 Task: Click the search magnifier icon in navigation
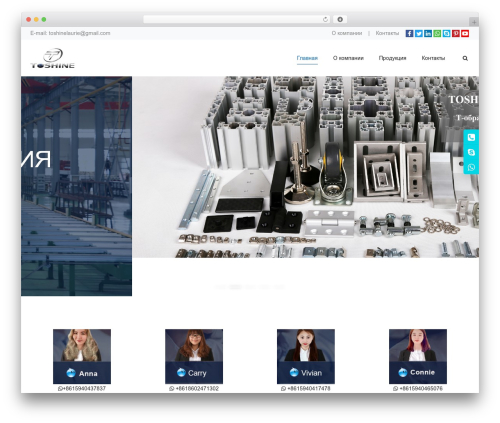click(465, 58)
